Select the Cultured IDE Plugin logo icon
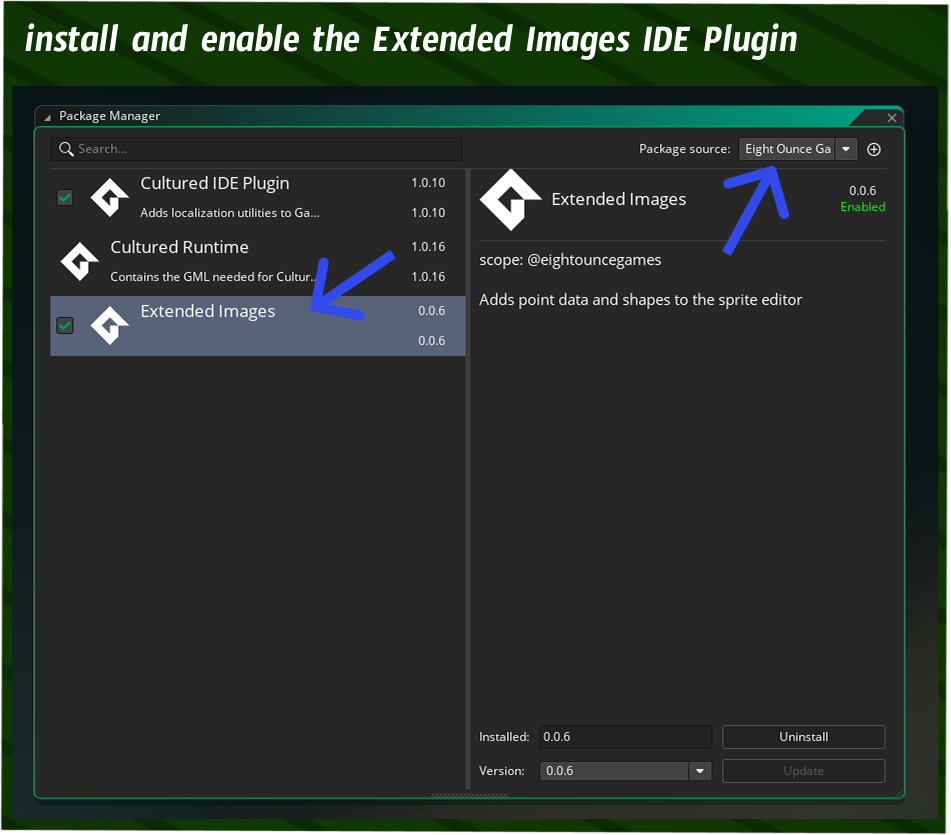The width and height of the screenshot is (951, 835). coord(109,198)
